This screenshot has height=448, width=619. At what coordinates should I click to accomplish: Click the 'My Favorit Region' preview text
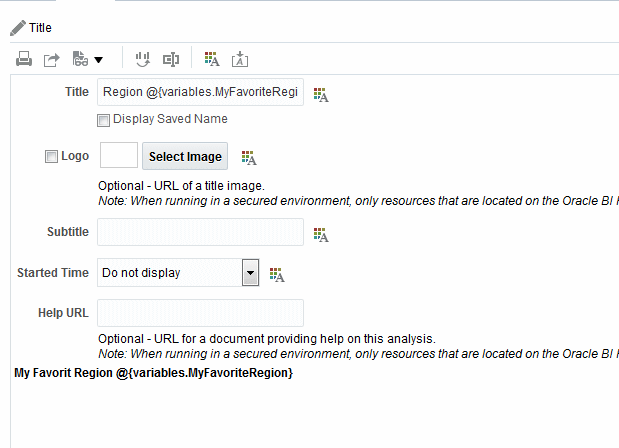(154, 373)
